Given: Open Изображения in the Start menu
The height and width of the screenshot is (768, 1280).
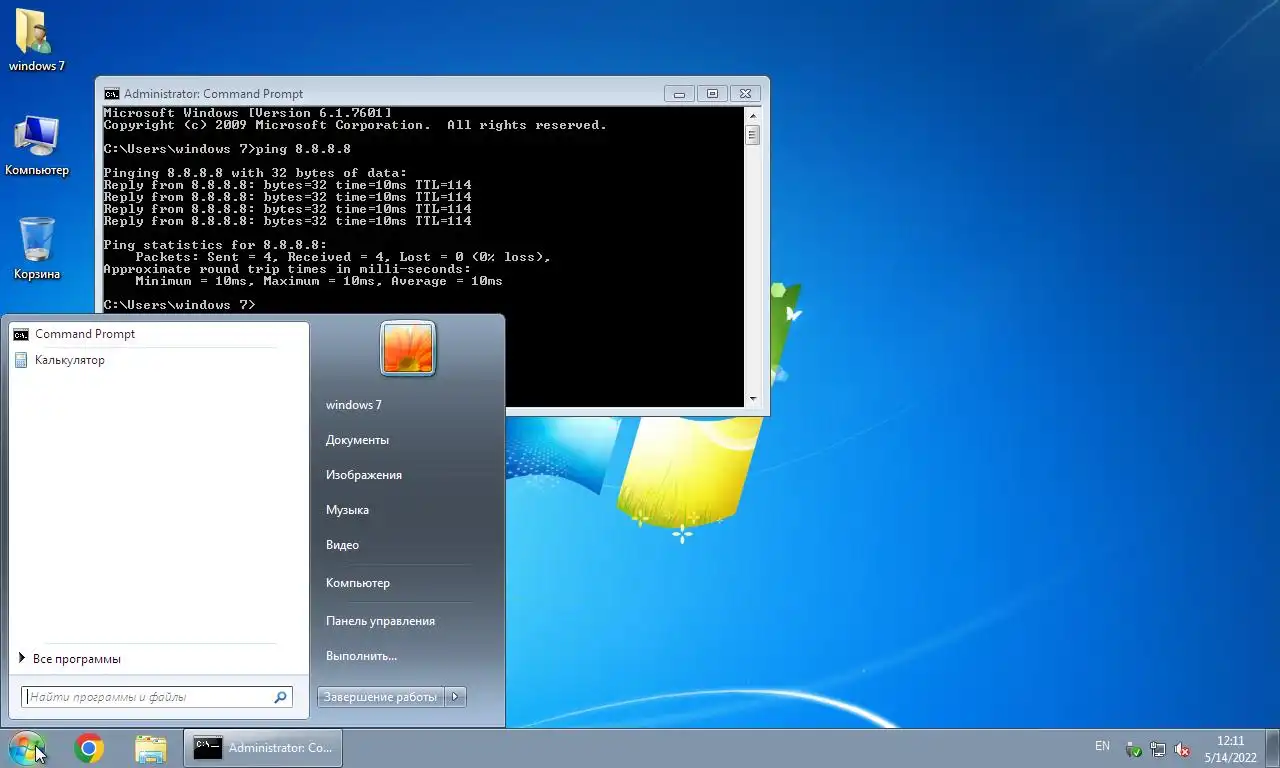Looking at the screenshot, I should (x=364, y=475).
